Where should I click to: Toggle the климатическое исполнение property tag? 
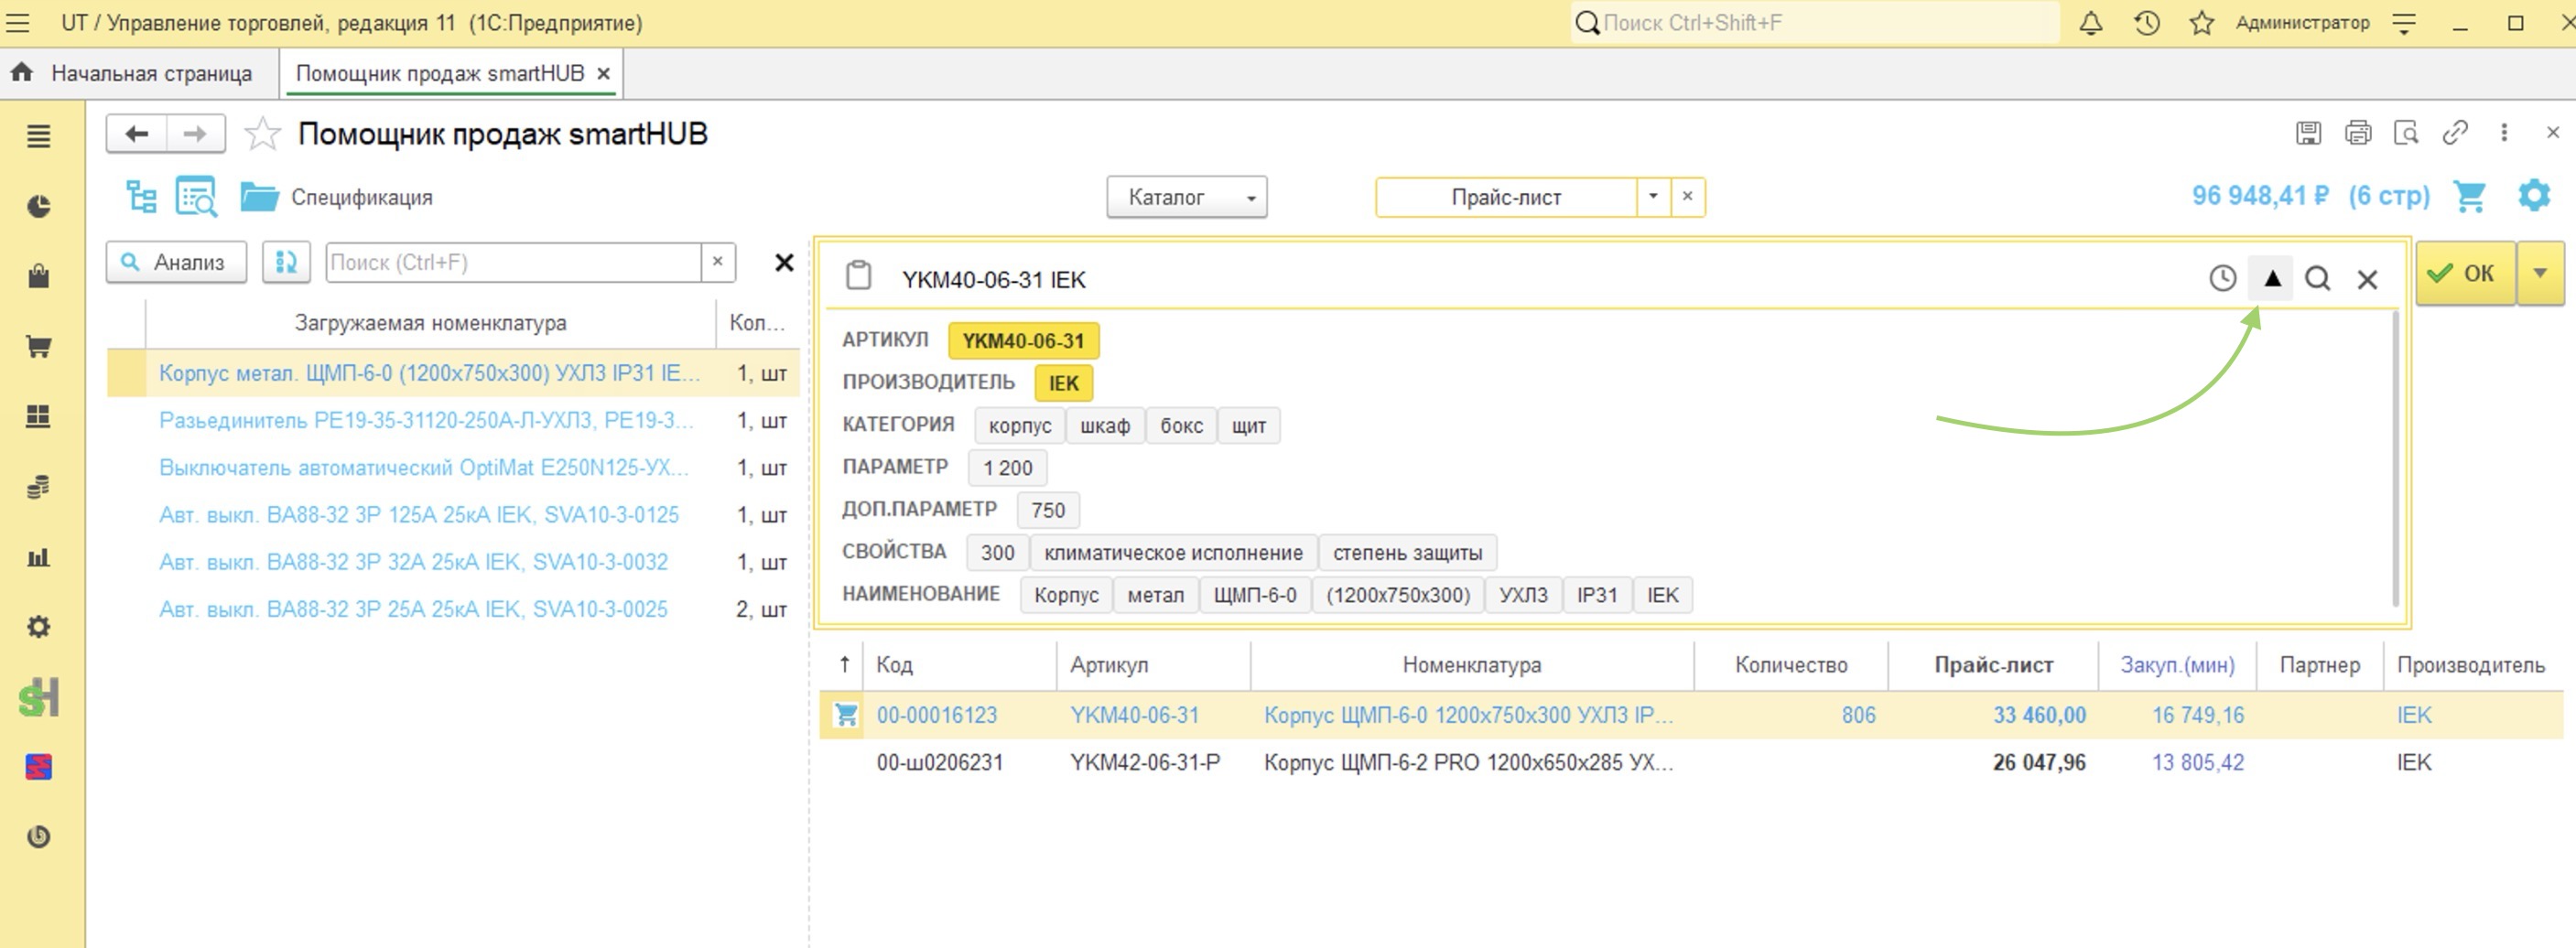click(x=1173, y=553)
